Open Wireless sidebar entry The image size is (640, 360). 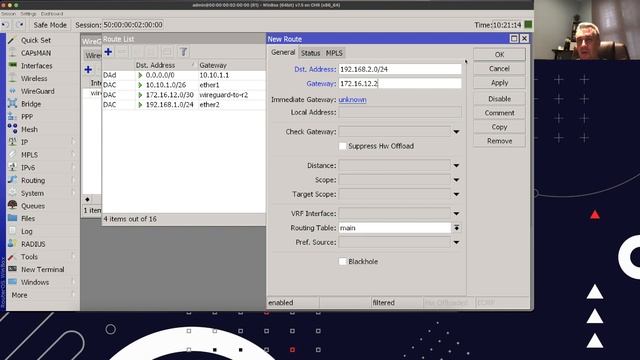pyautogui.click(x=34, y=78)
